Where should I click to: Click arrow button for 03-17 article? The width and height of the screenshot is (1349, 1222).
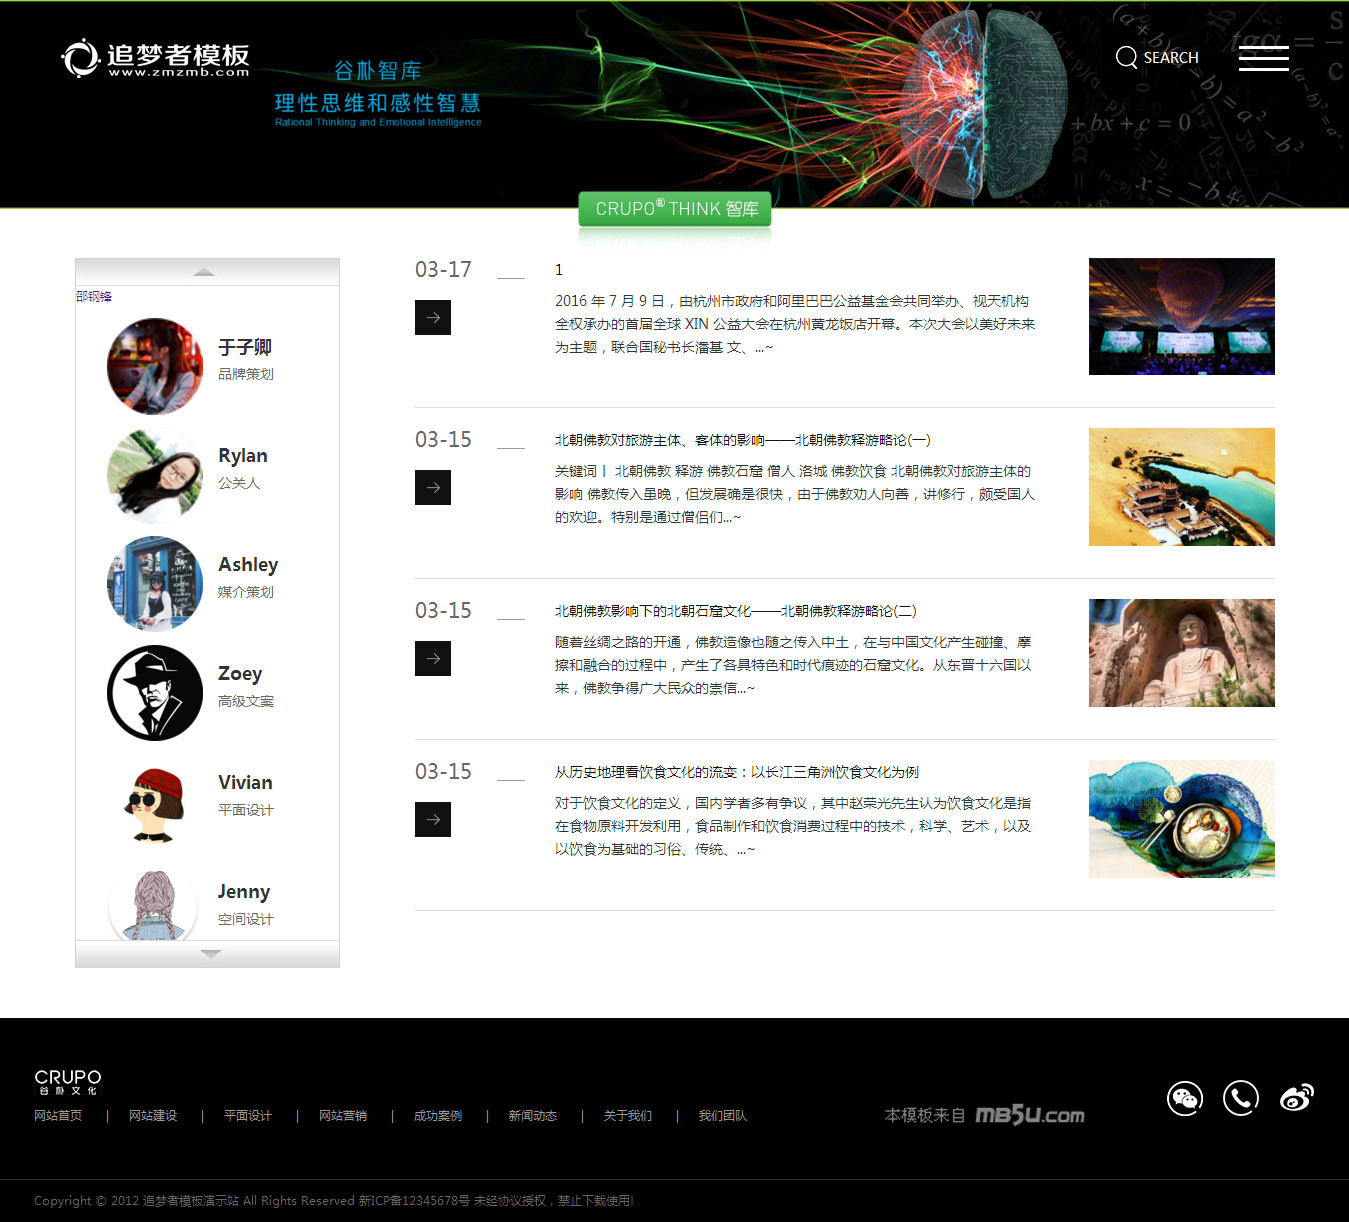click(x=433, y=318)
